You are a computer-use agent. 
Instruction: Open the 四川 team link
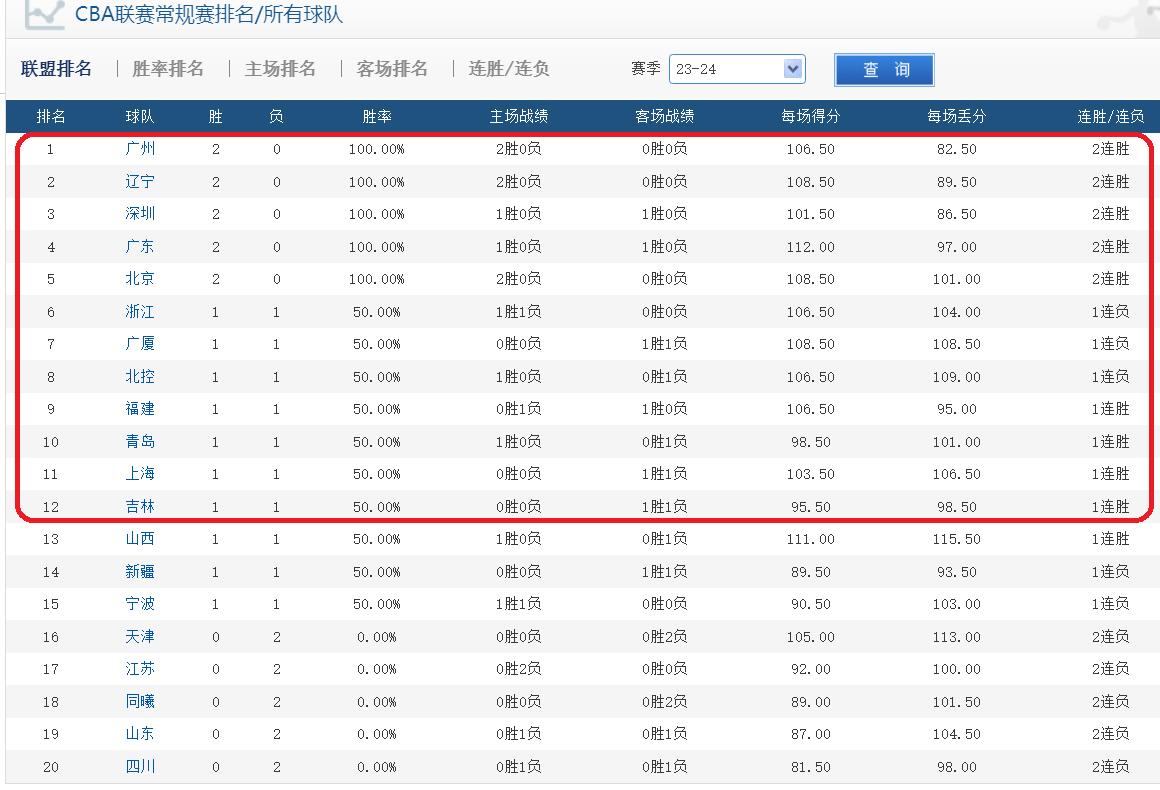[140, 767]
